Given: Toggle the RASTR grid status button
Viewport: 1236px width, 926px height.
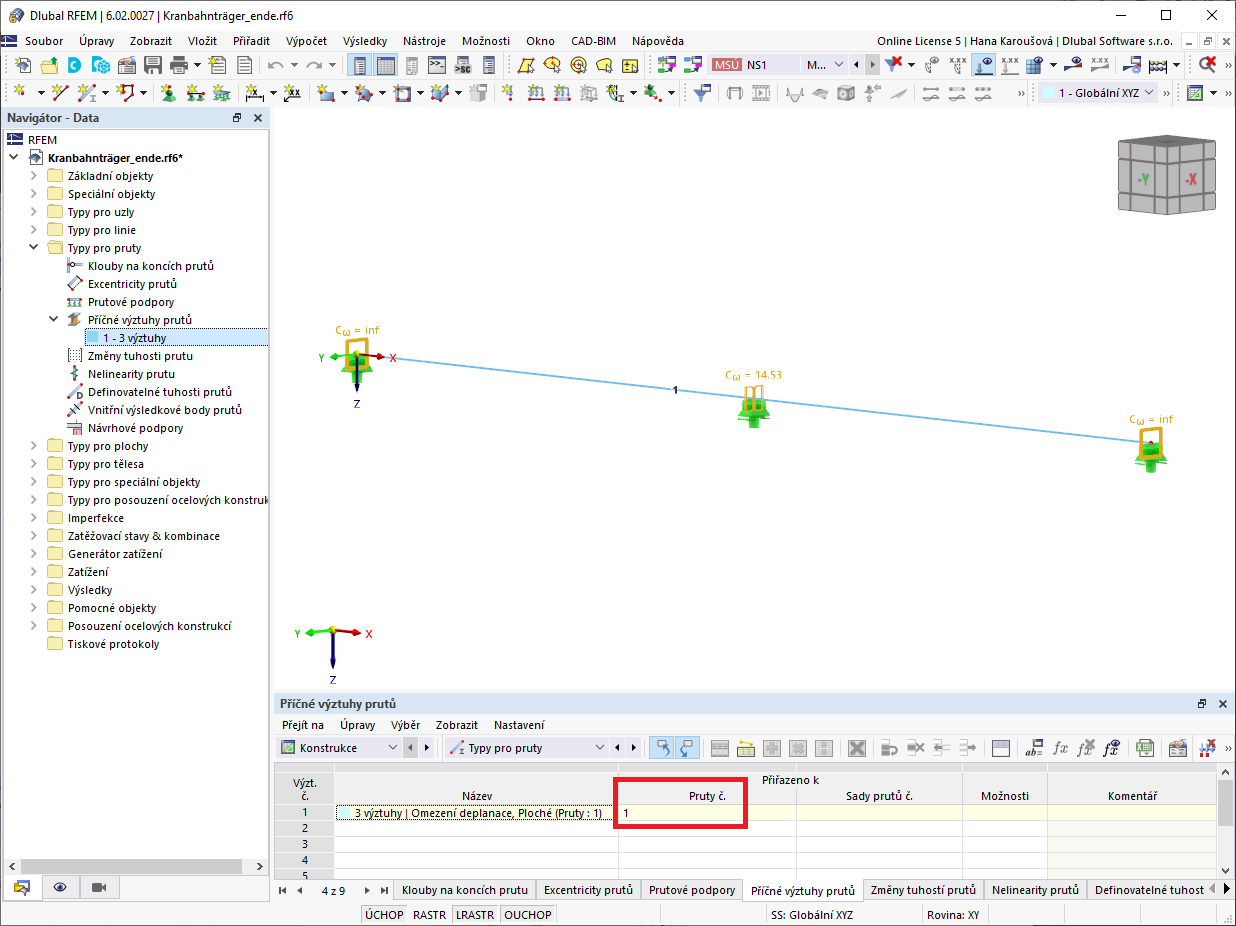Looking at the screenshot, I should tap(430, 915).
